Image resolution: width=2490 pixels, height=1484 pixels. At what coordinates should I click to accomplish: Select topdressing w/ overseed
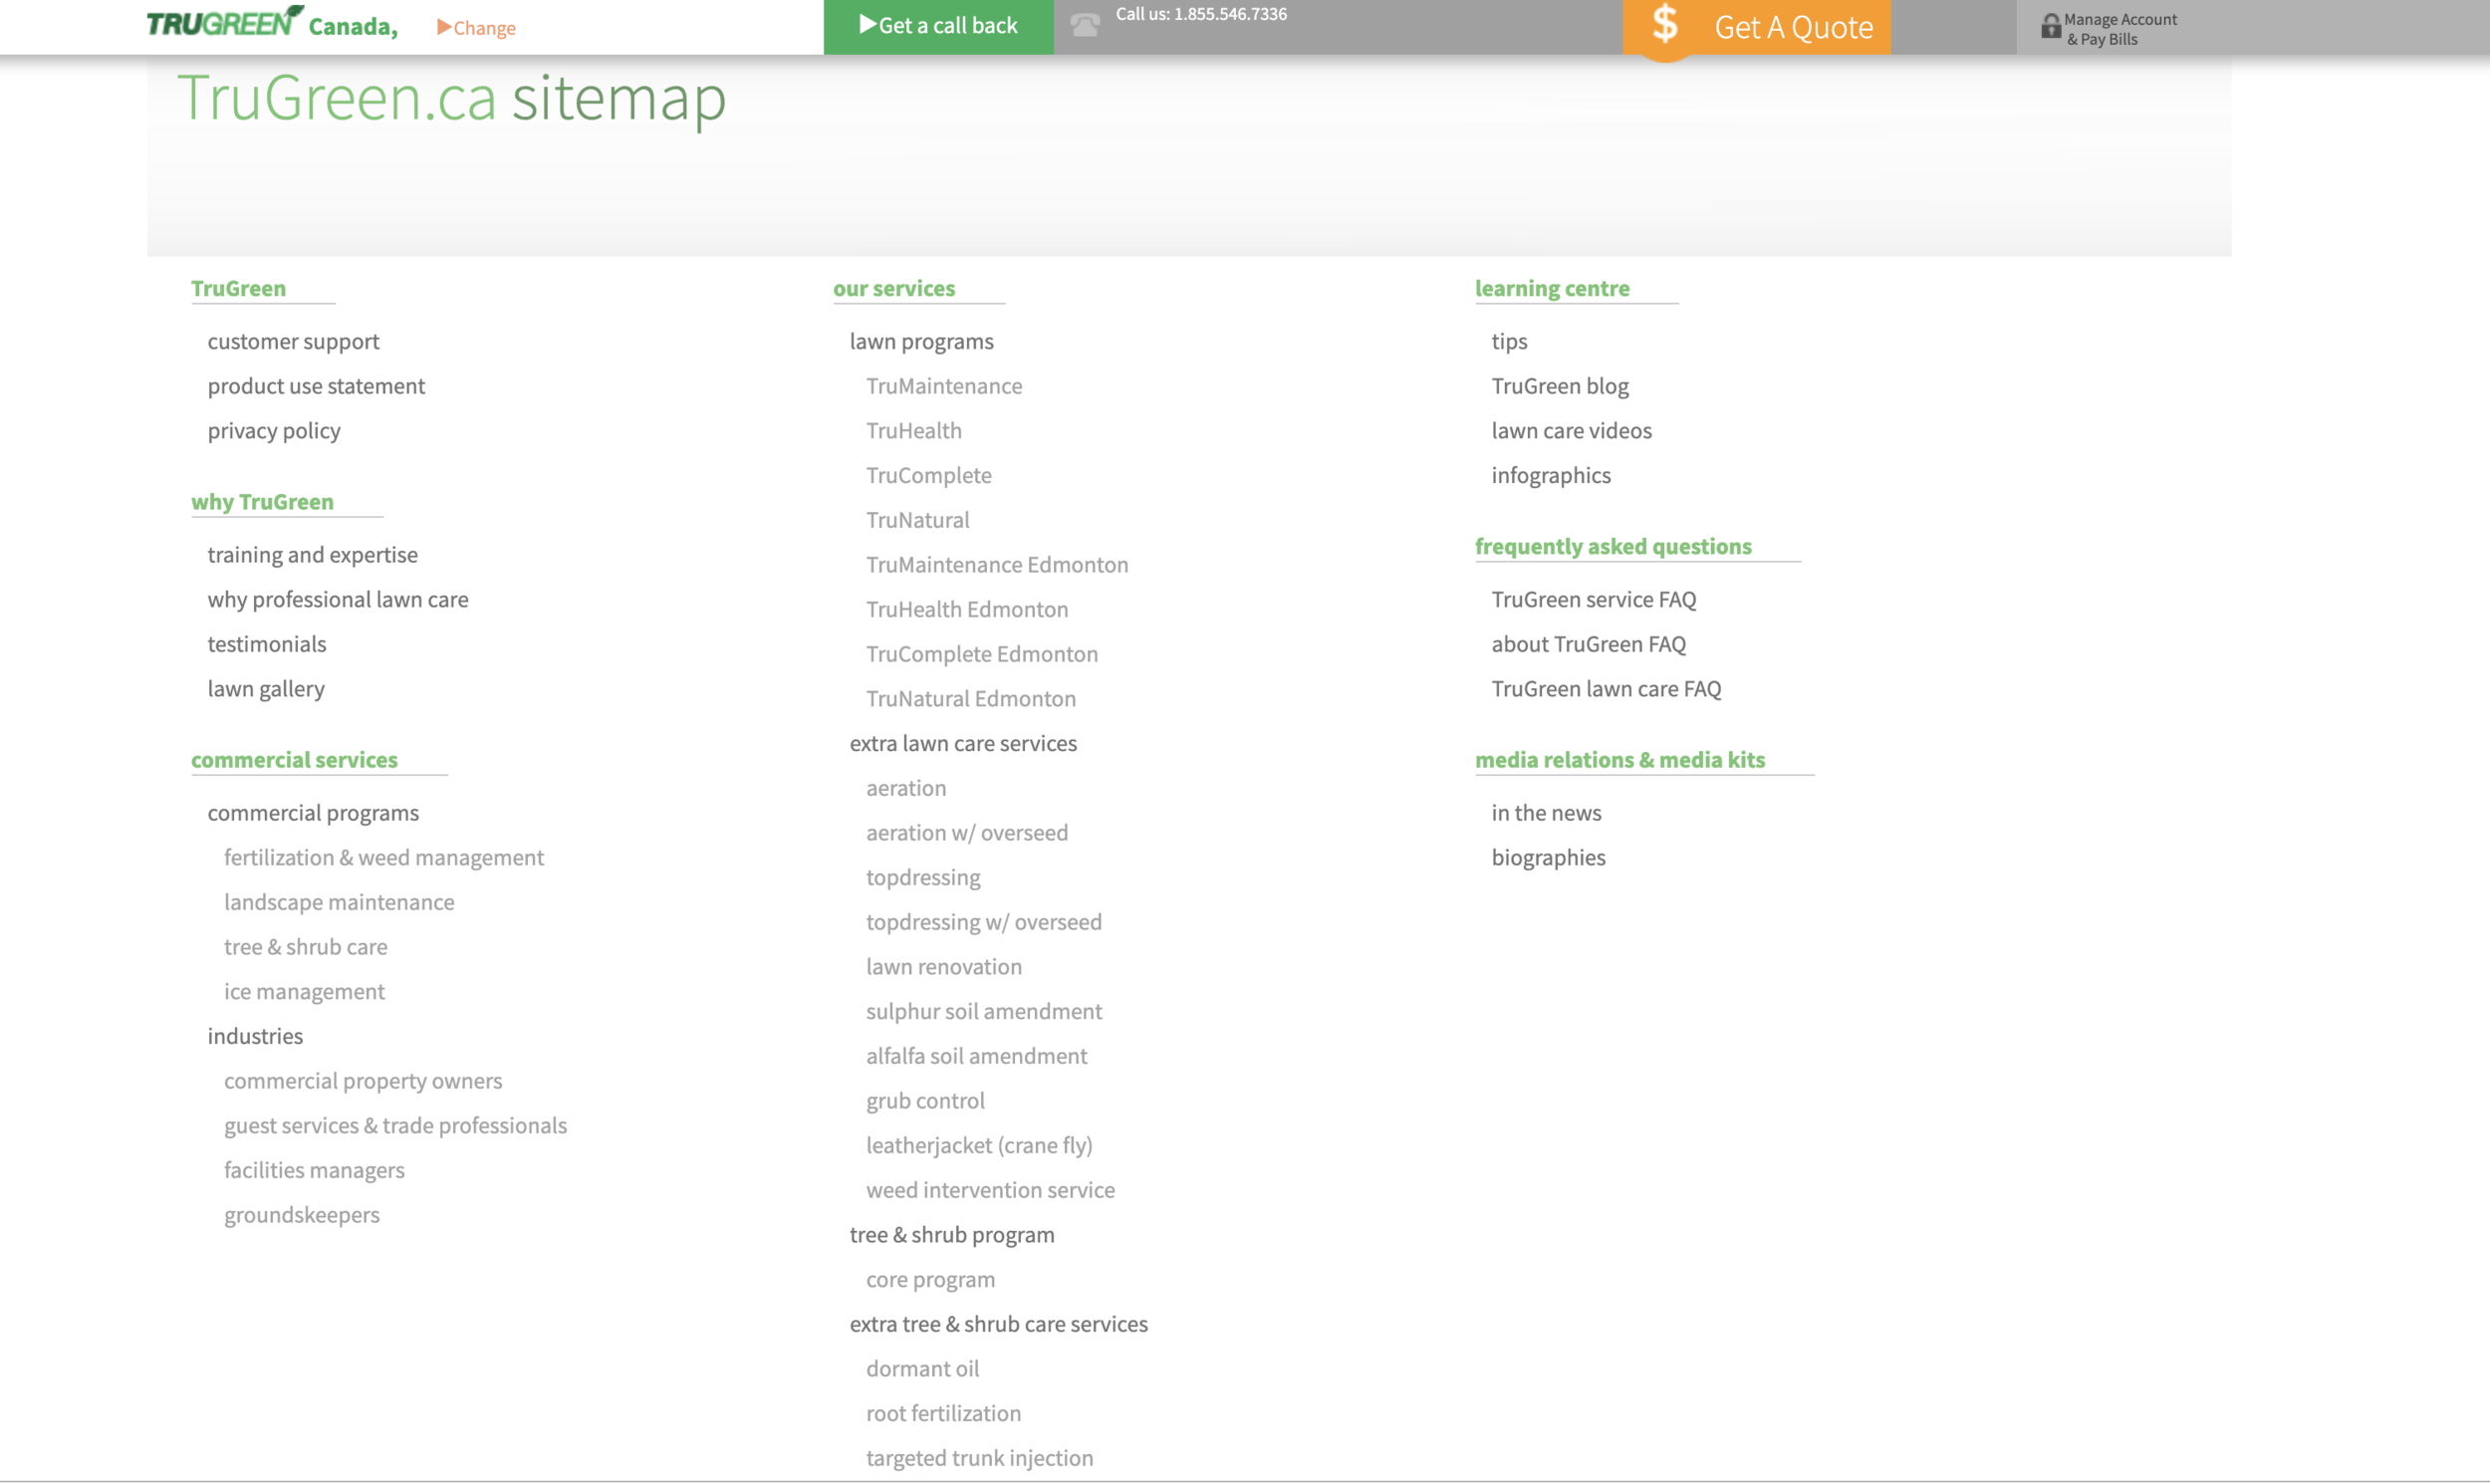[x=984, y=922]
